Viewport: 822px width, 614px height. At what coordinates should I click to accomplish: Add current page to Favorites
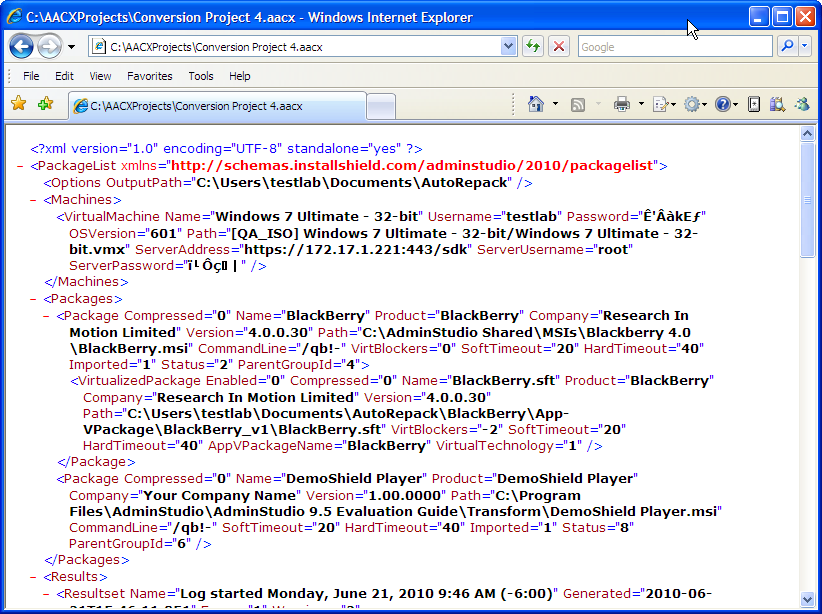(x=44, y=104)
